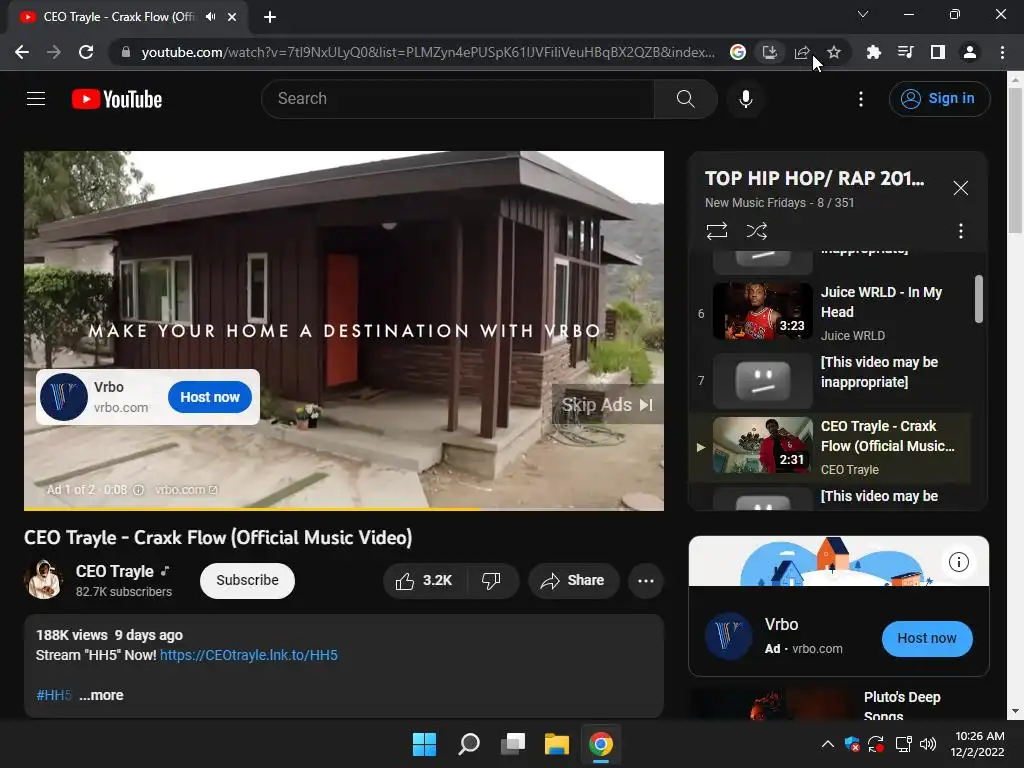Open Chrome profile avatar

[x=970, y=52]
